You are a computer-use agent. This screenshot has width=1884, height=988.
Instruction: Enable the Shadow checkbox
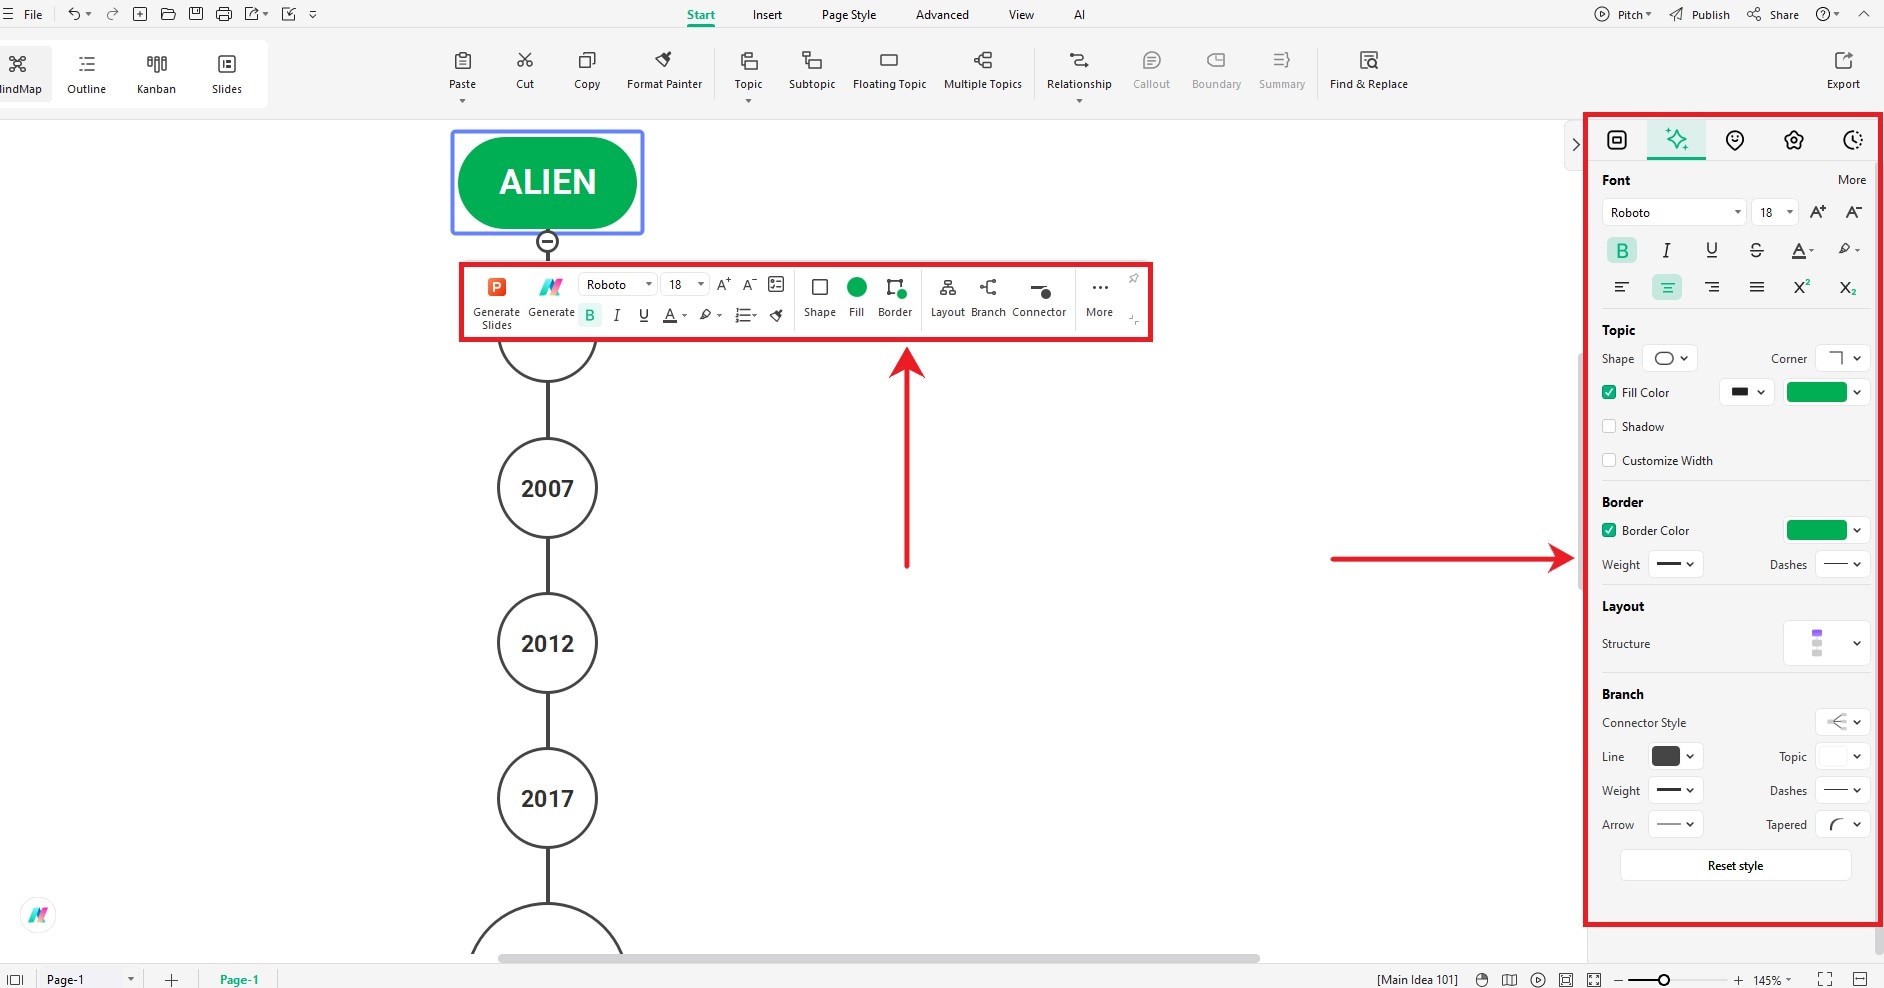click(x=1609, y=426)
